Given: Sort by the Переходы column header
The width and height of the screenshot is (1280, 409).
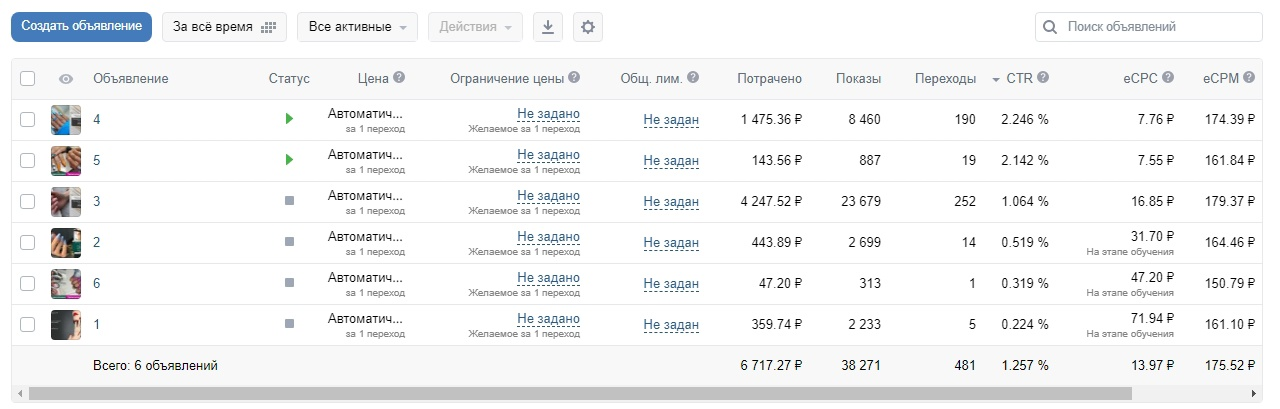Looking at the screenshot, I should pos(945,79).
